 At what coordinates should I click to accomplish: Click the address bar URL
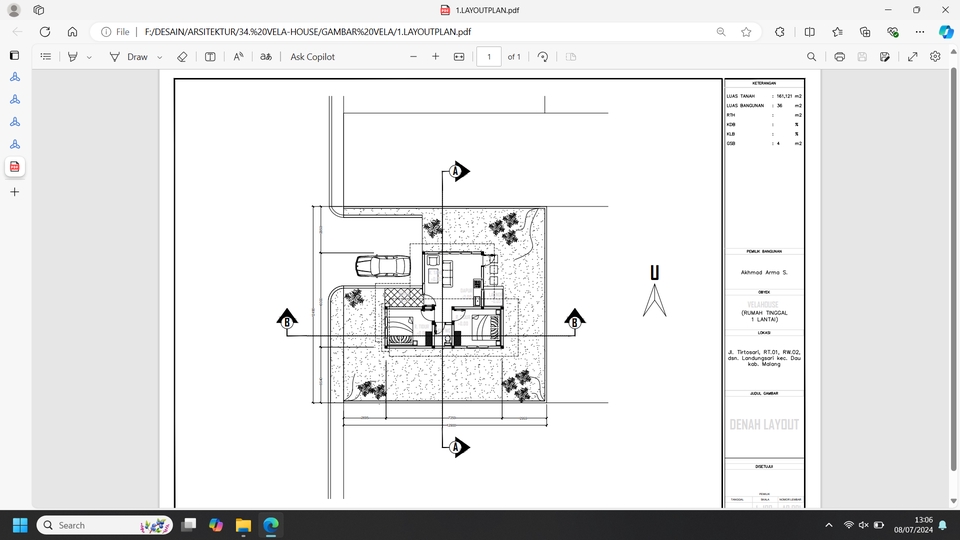tap(308, 32)
